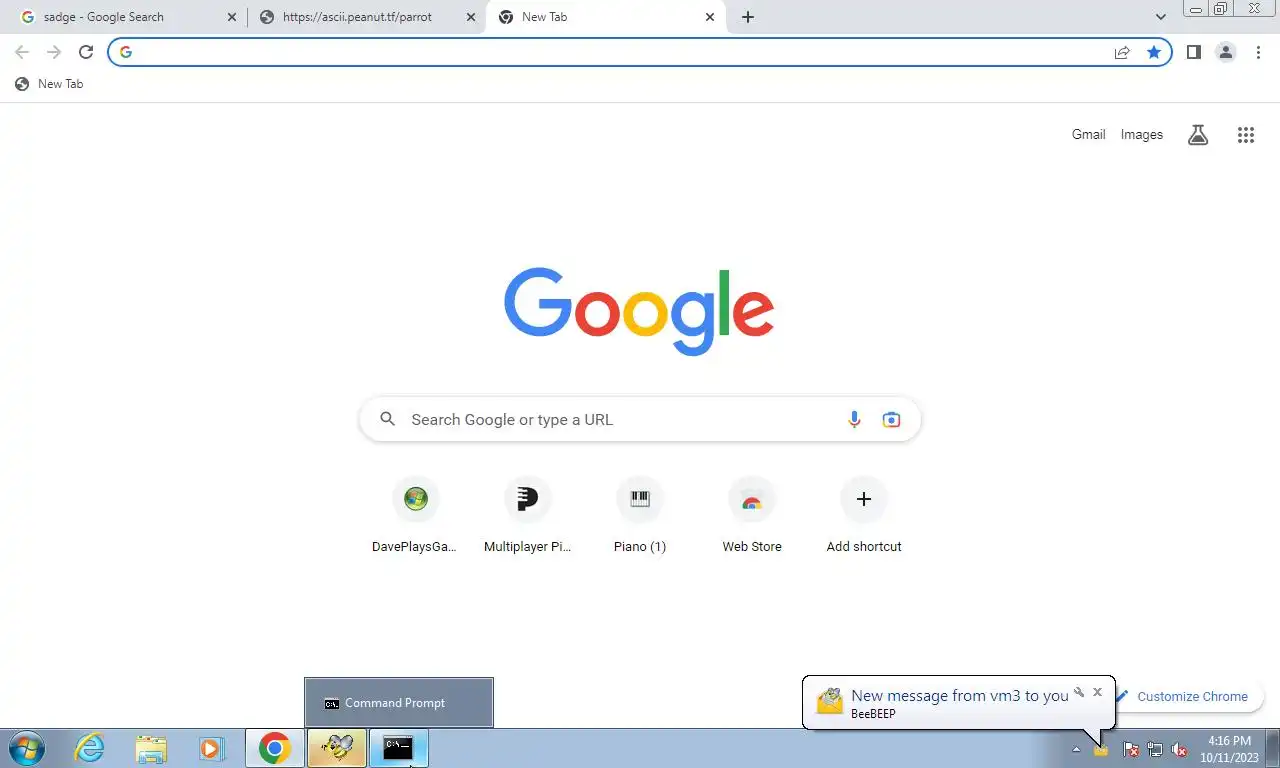
Task: Share this page using the address bar icon
Action: tap(1122, 52)
